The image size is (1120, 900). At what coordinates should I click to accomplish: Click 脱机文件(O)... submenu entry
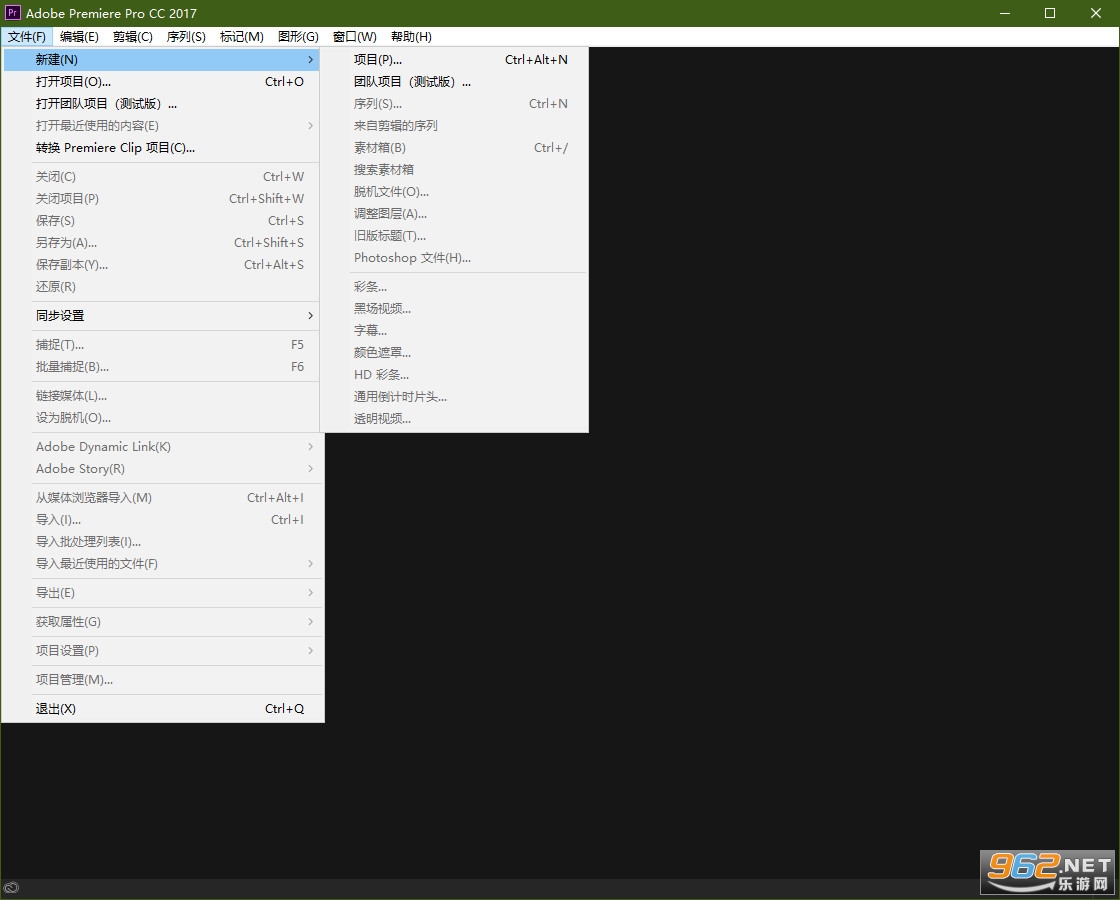coord(454,192)
